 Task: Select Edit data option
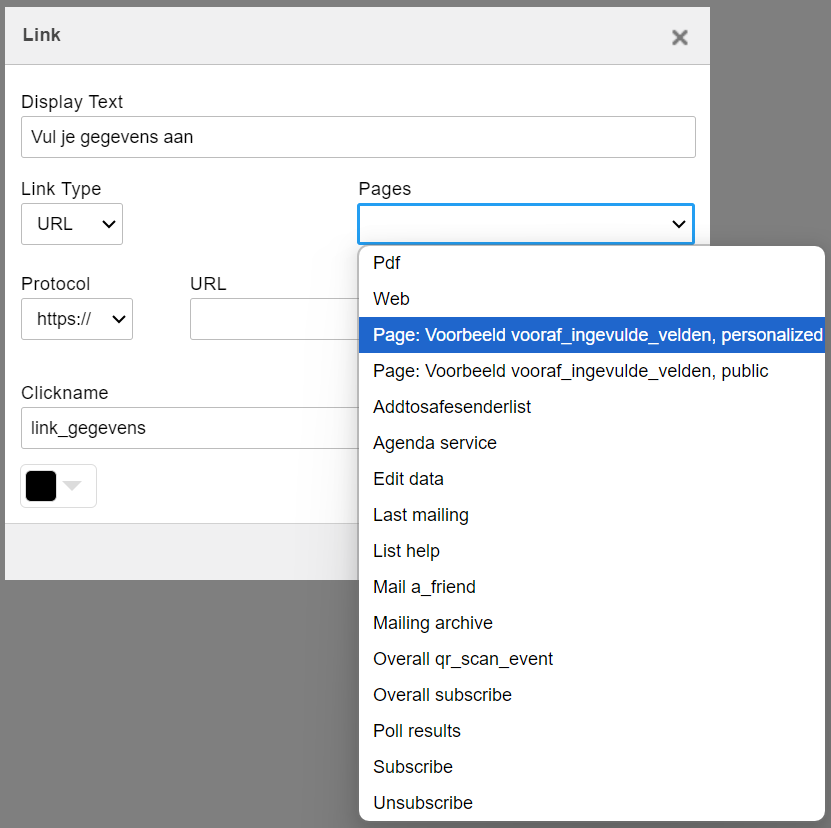click(408, 479)
